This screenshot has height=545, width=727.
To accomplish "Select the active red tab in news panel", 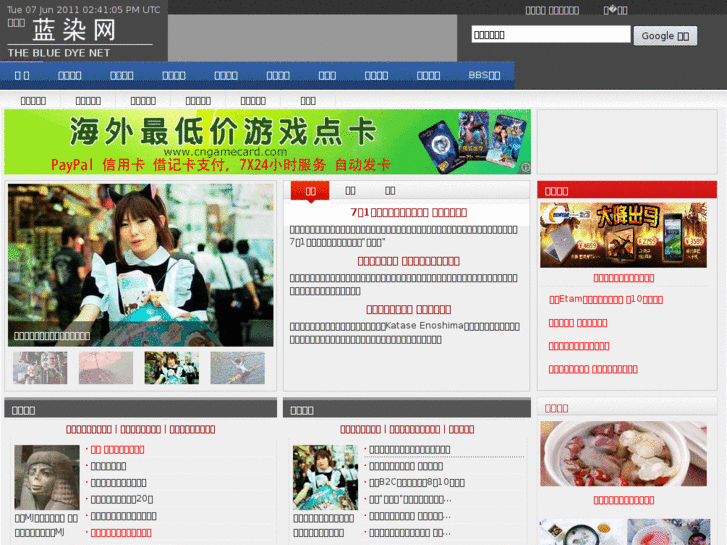I will (310, 191).
